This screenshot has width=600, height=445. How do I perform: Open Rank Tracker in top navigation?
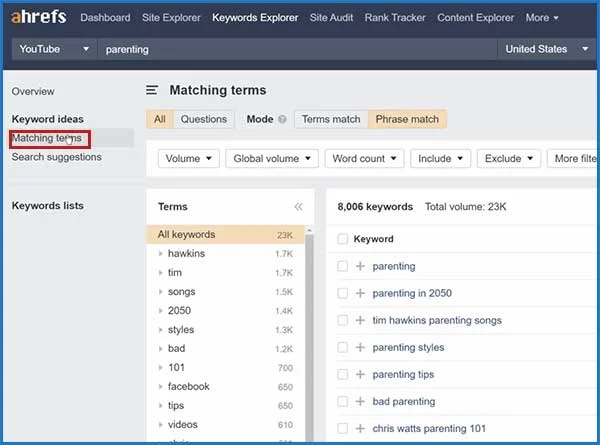click(x=395, y=18)
